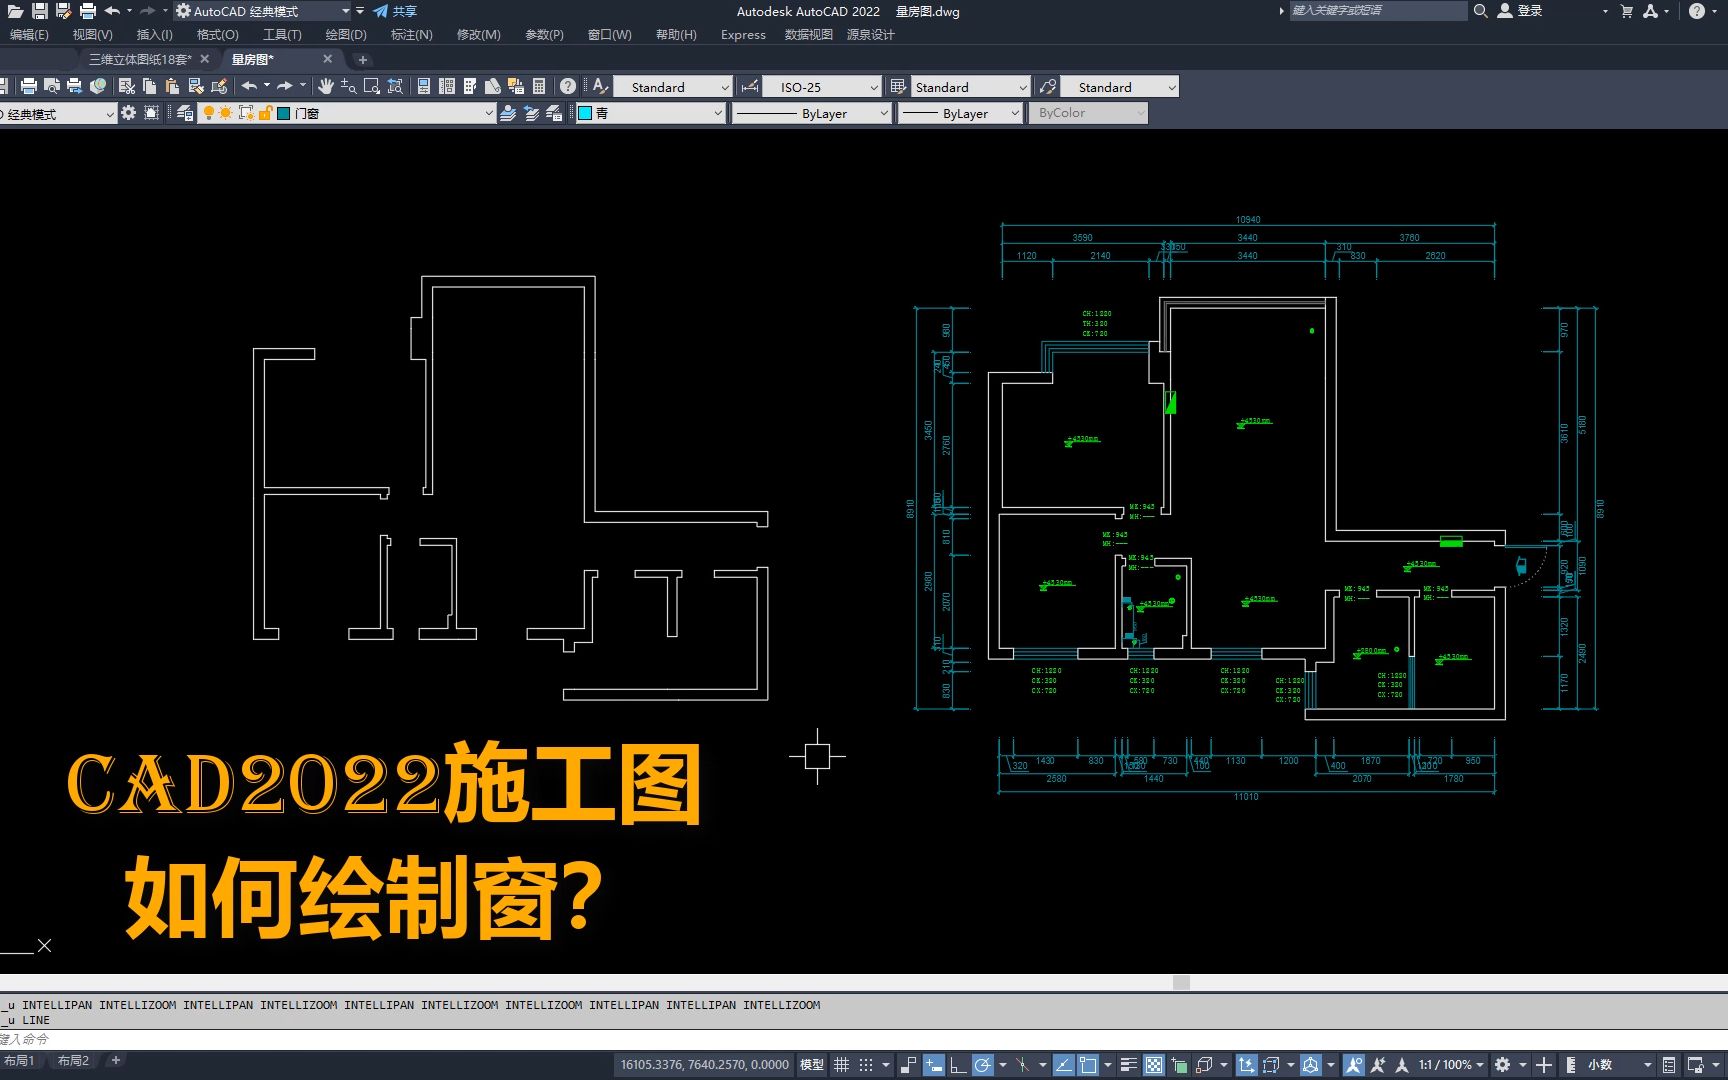Select the Pan hand tool

coord(326,86)
